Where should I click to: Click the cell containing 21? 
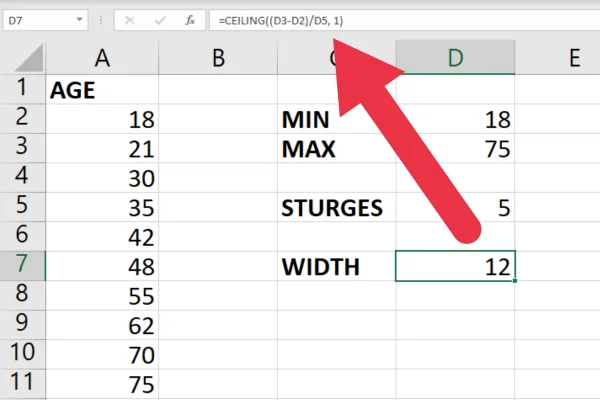[x=102, y=148]
